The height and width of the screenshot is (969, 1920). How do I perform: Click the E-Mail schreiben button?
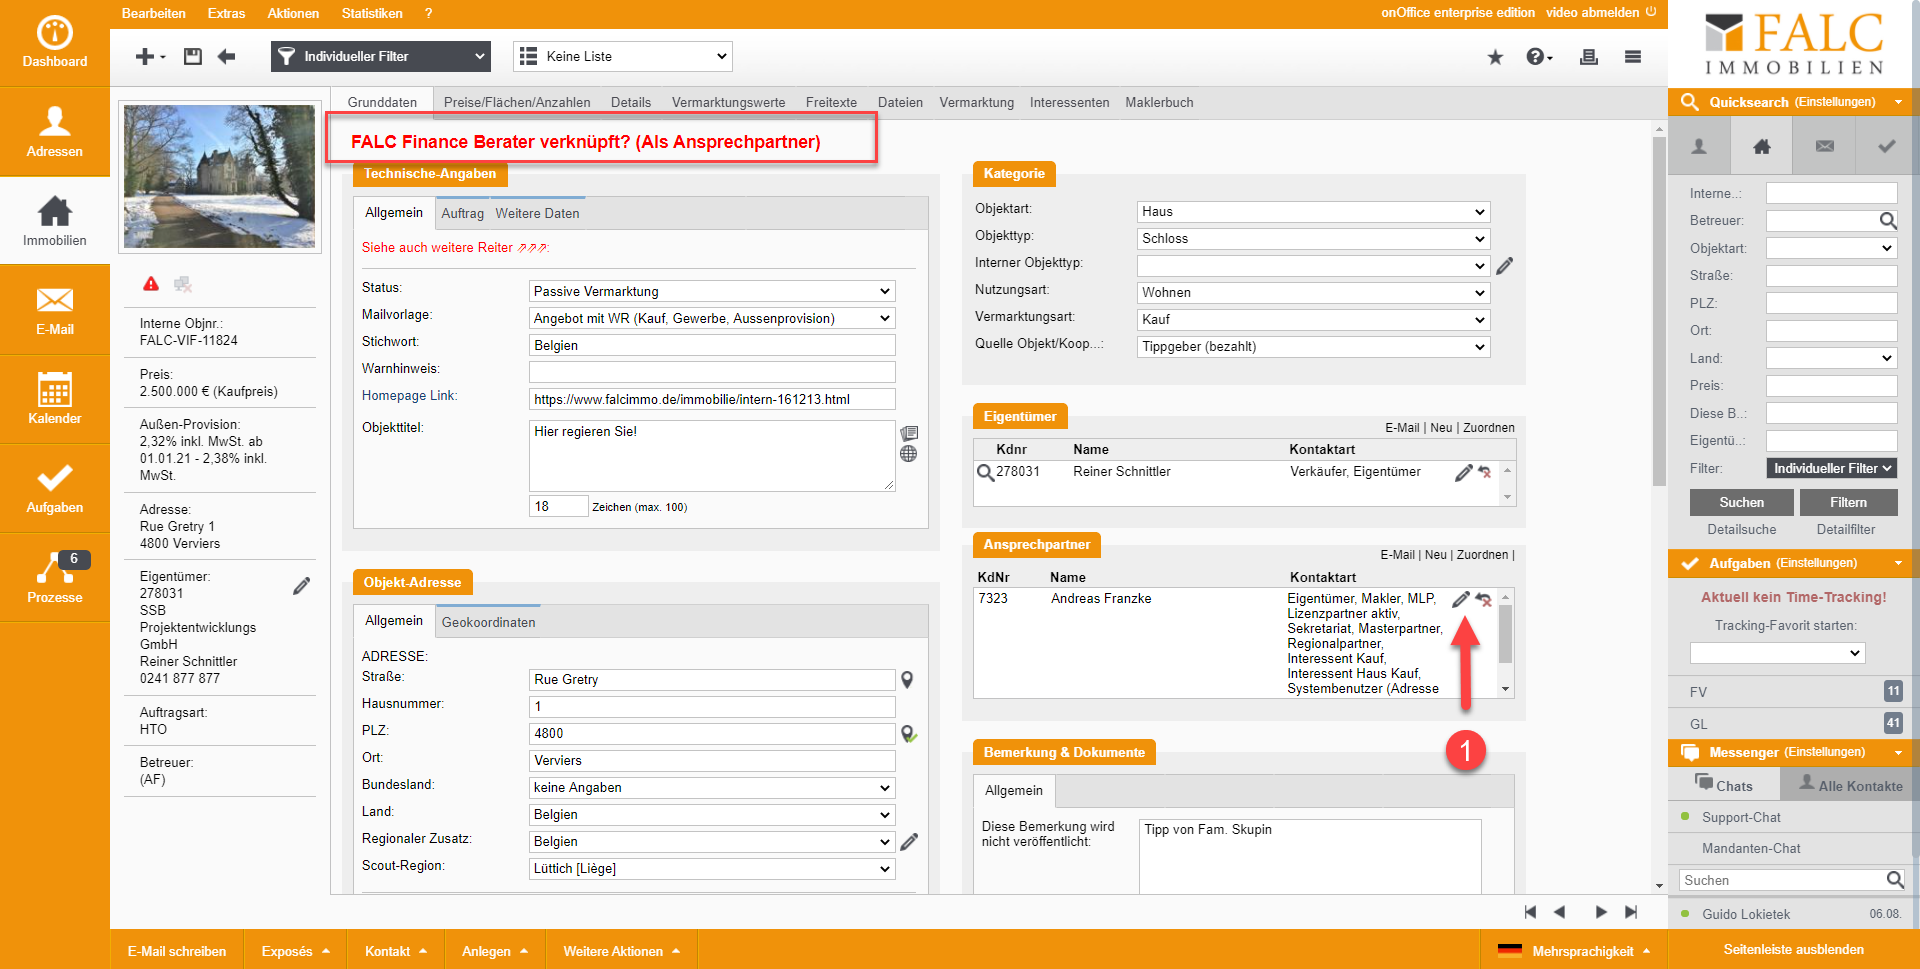tap(177, 951)
